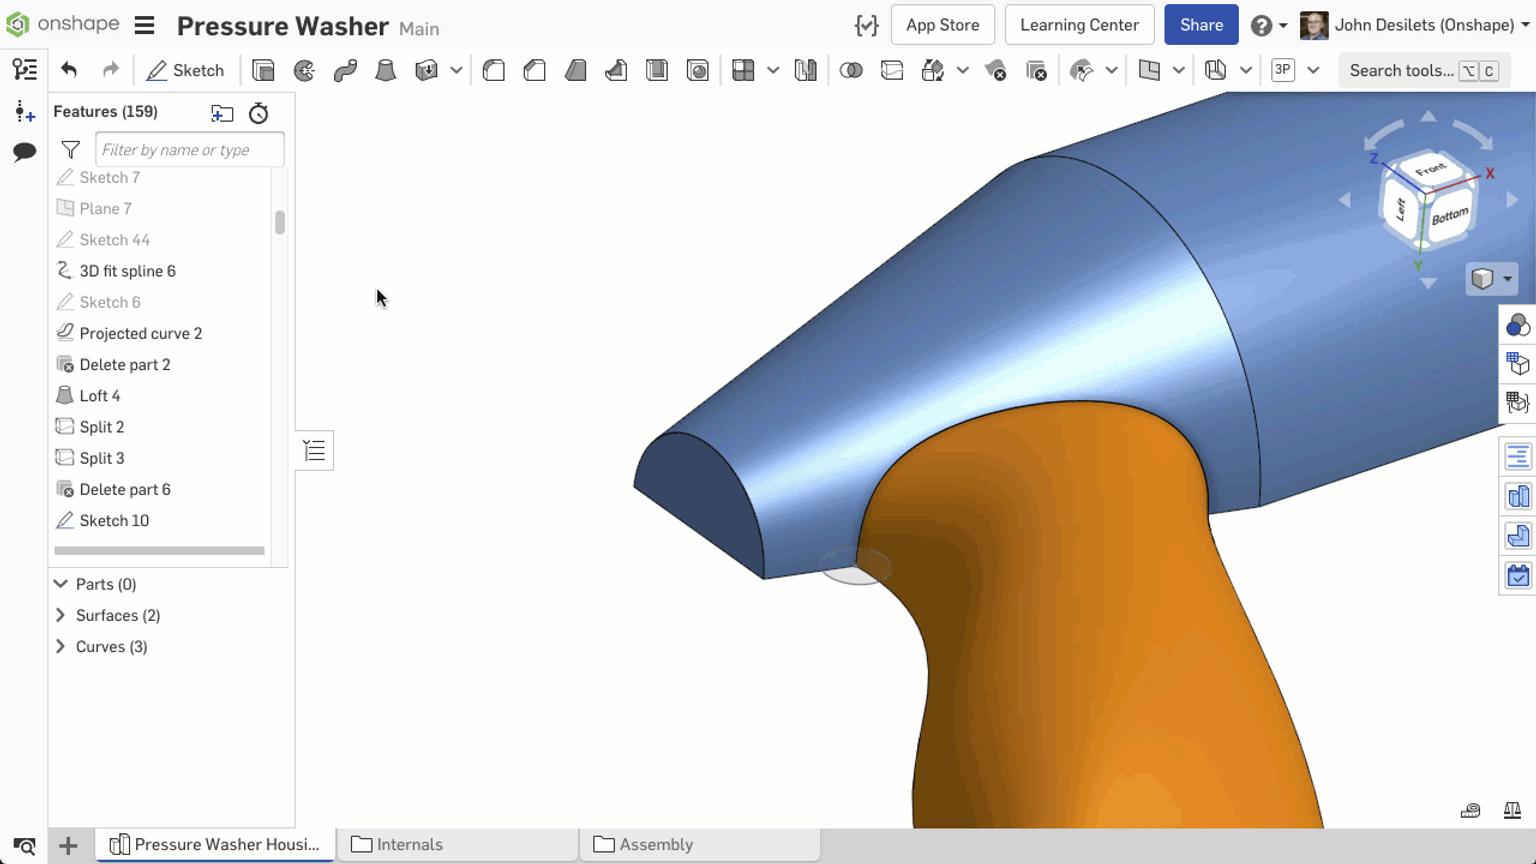Image resolution: width=1536 pixels, height=864 pixels.
Task: Expand the Surfaces (2) group
Action: coord(118,615)
